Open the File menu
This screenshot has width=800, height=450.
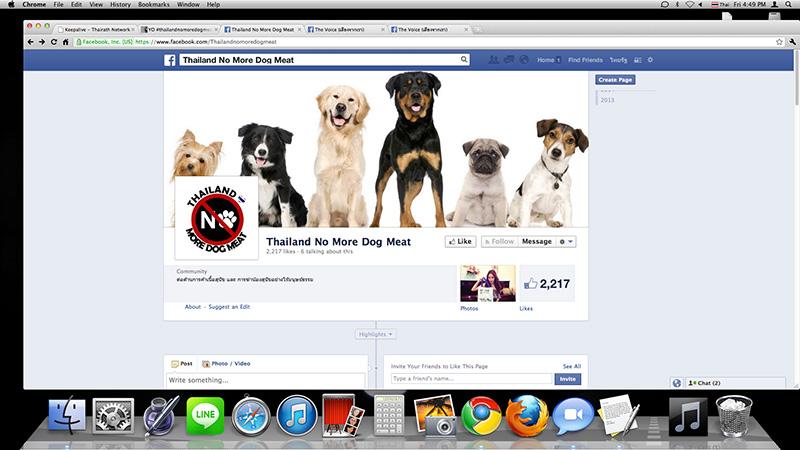(x=59, y=4)
